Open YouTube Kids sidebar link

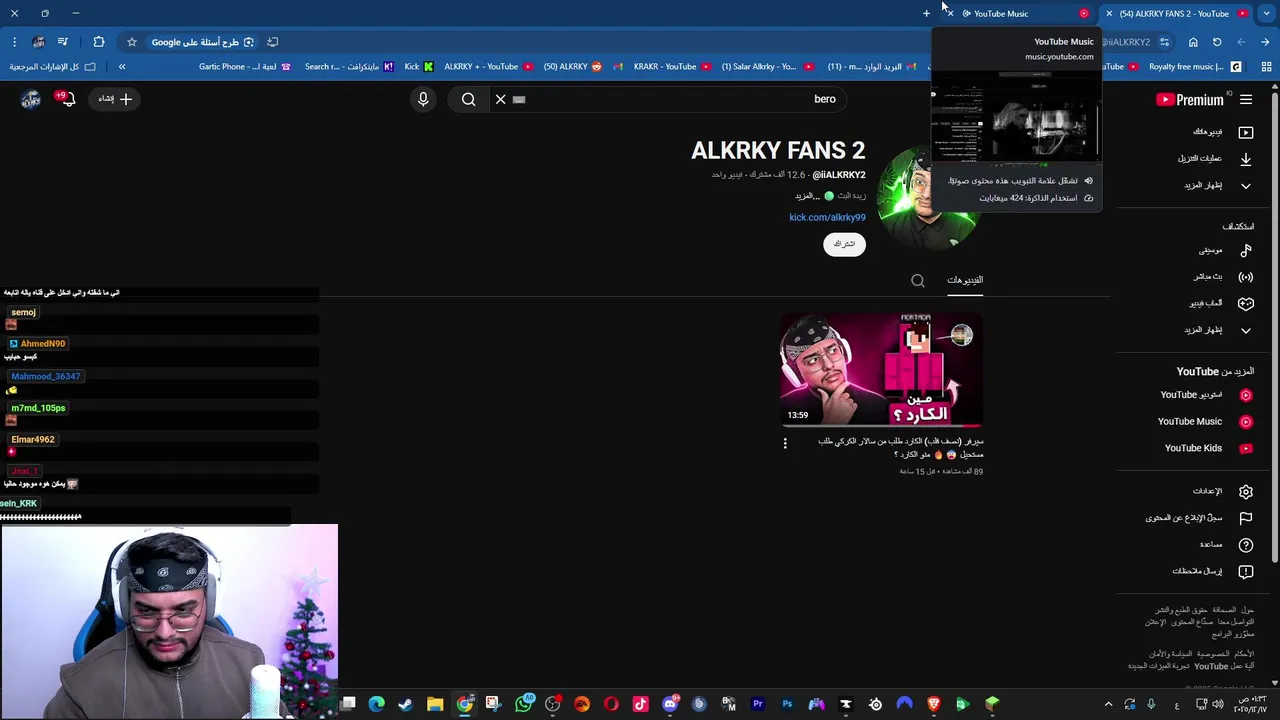(1208, 448)
